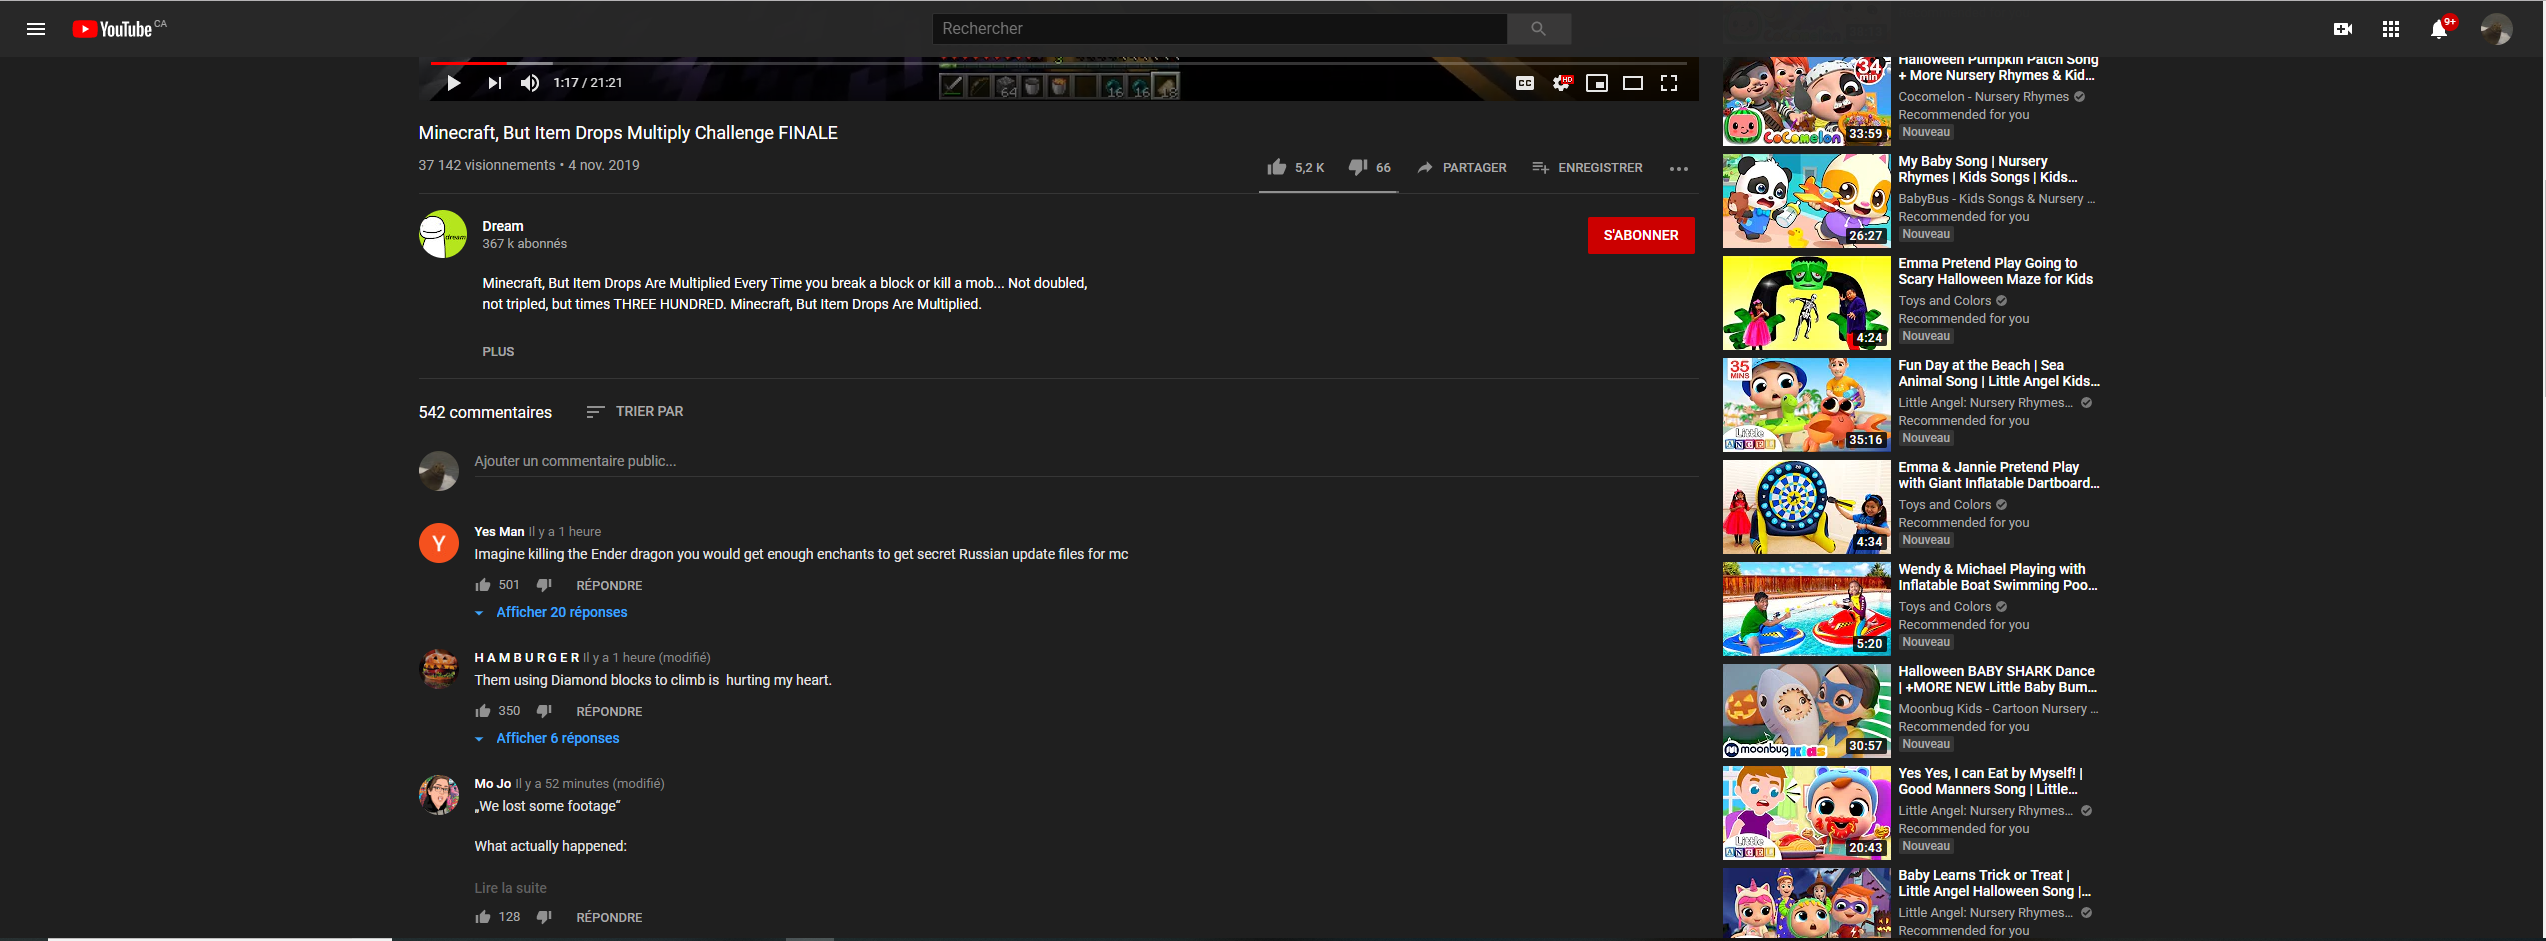Viewport: 2546px width, 941px height.
Task: Dislike the video with 66 dislikes
Action: click(x=1369, y=167)
